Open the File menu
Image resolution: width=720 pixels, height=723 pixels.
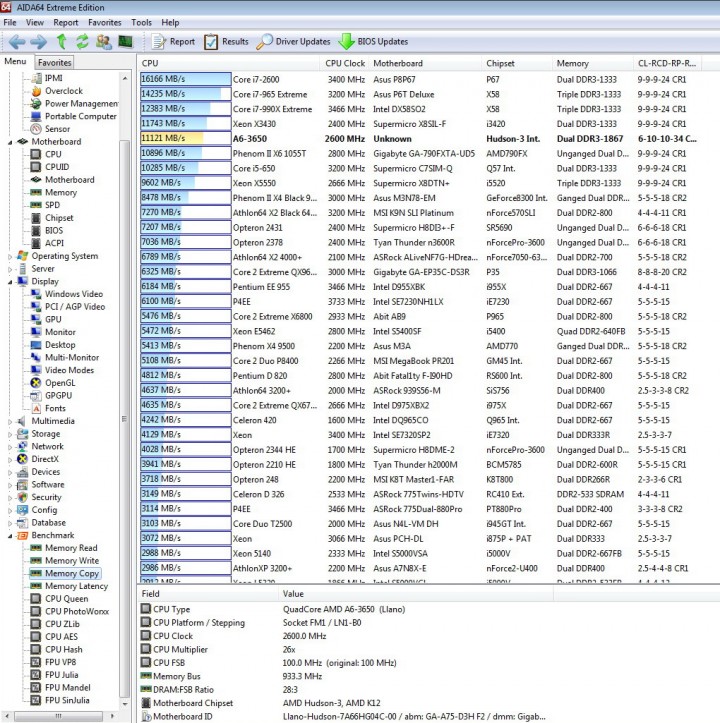(x=10, y=23)
